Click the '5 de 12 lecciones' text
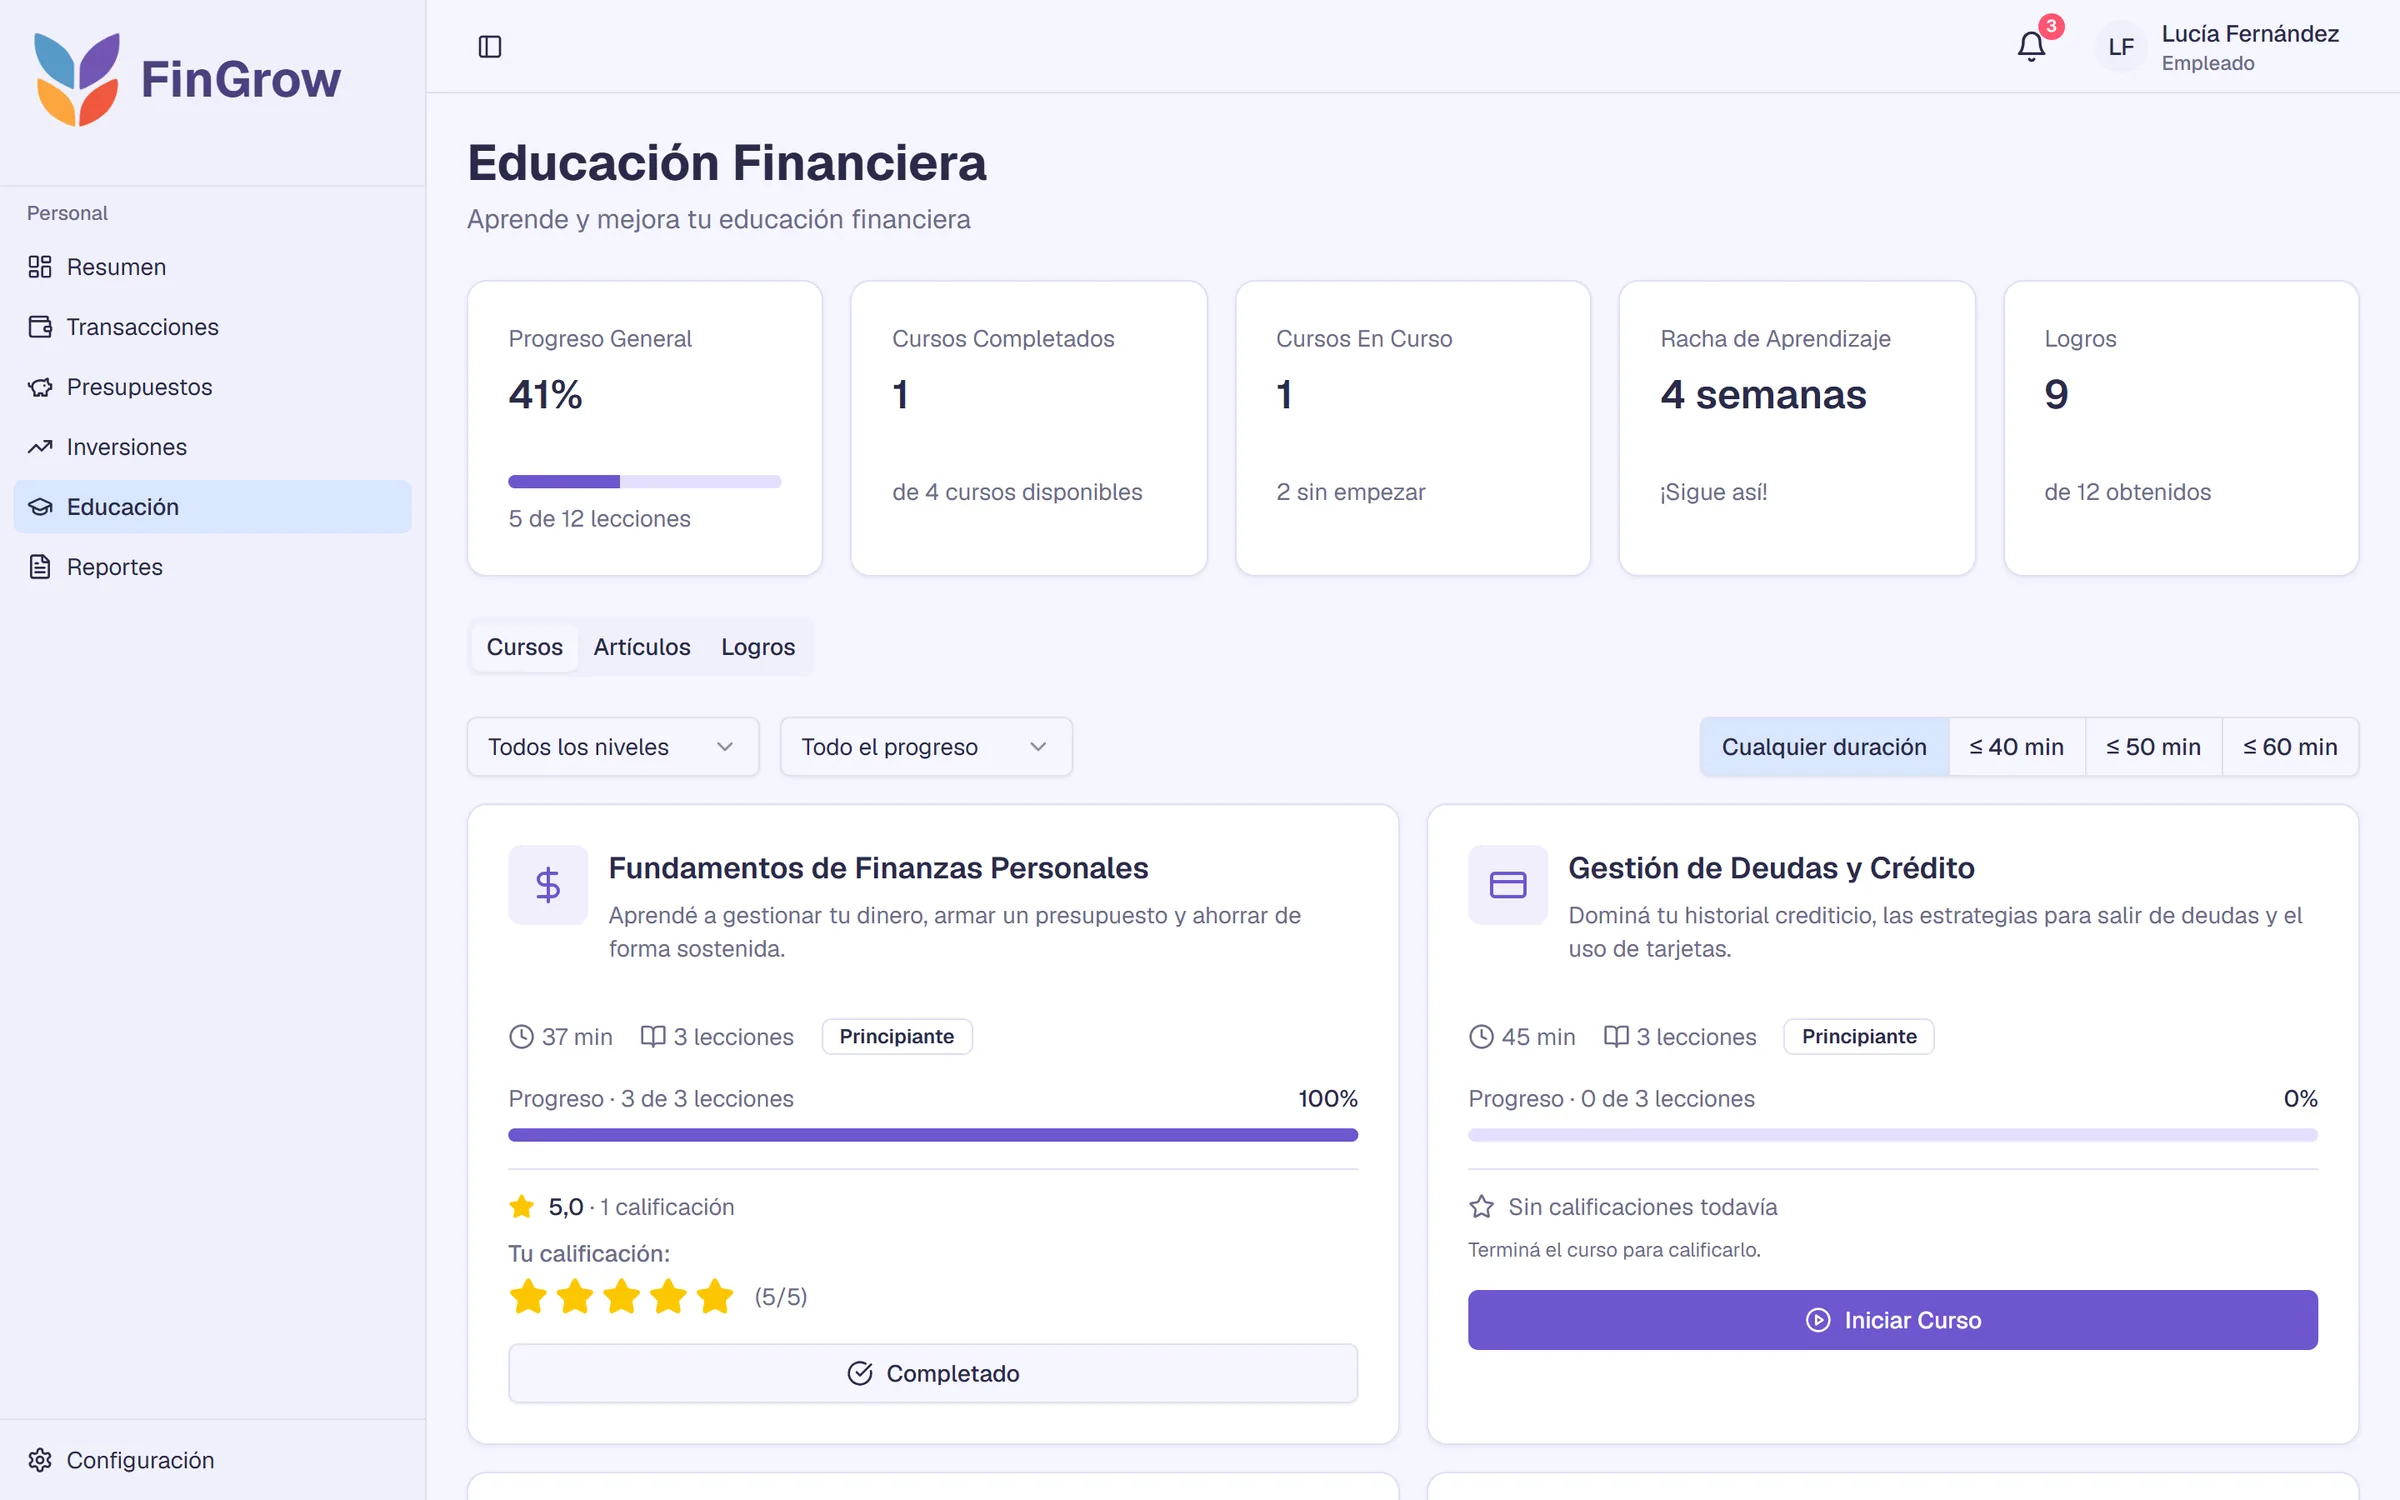2400x1500 pixels. pos(599,519)
